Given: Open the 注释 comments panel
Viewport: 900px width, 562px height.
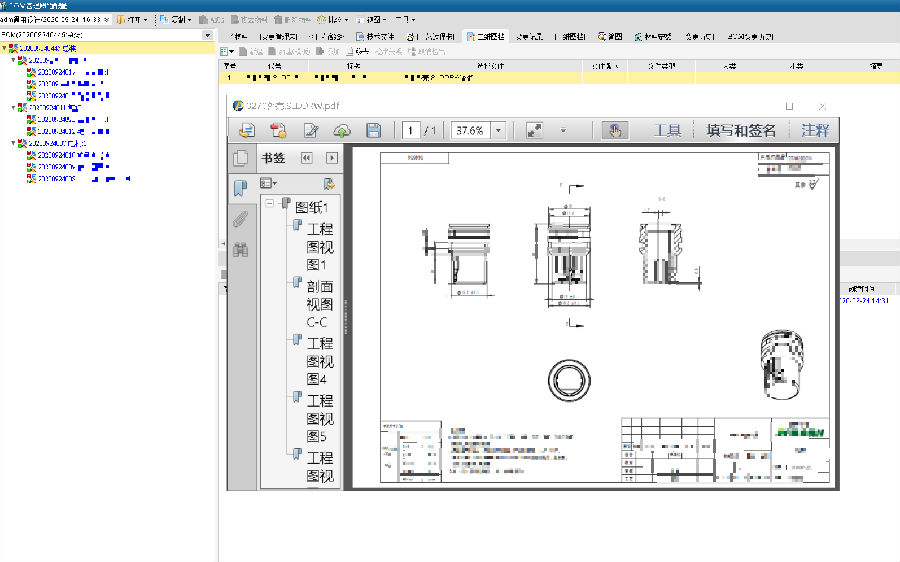Looking at the screenshot, I should [814, 131].
